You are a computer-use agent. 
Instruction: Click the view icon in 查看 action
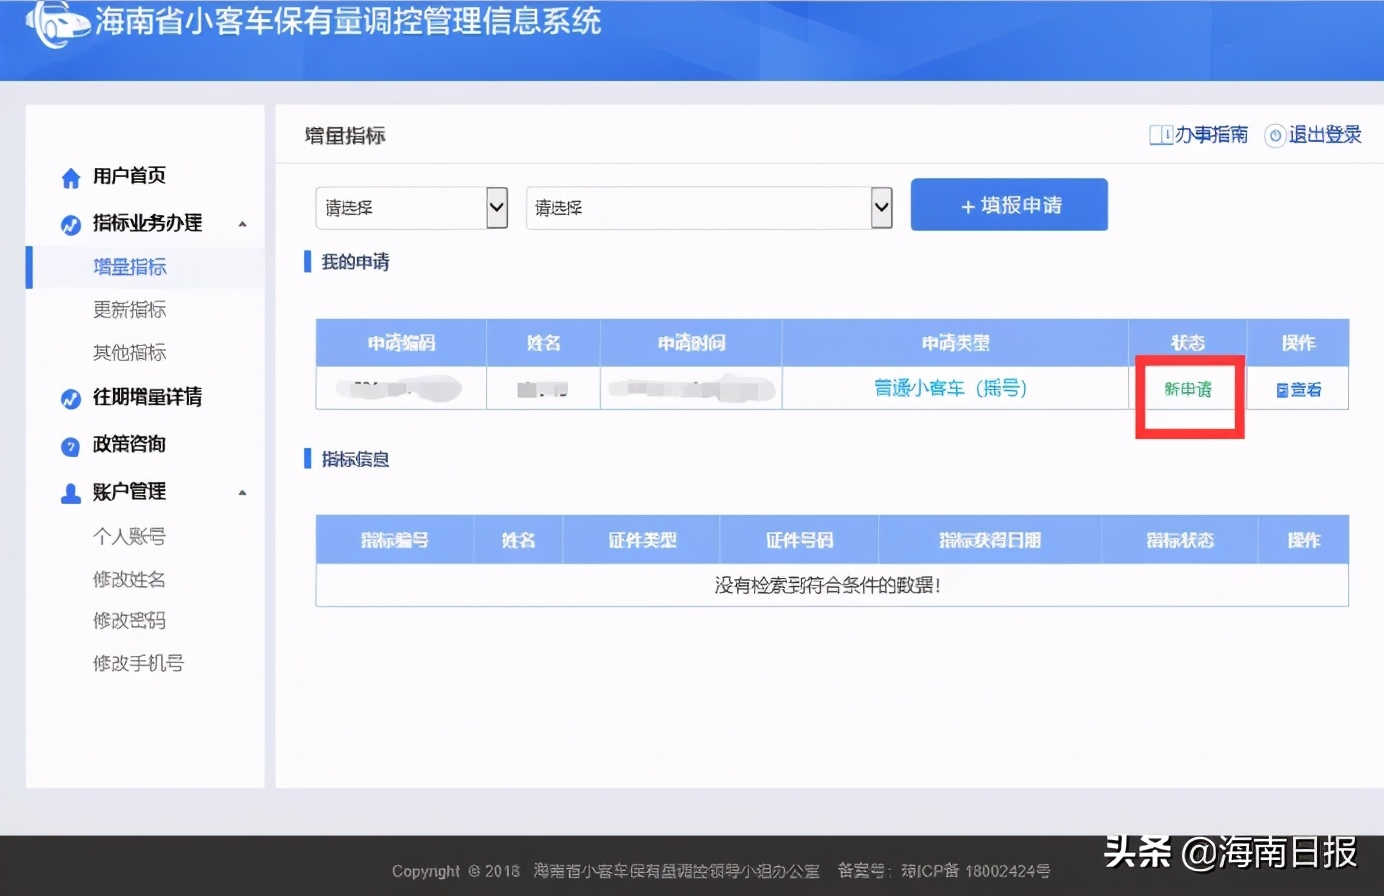[x=1282, y=391]
